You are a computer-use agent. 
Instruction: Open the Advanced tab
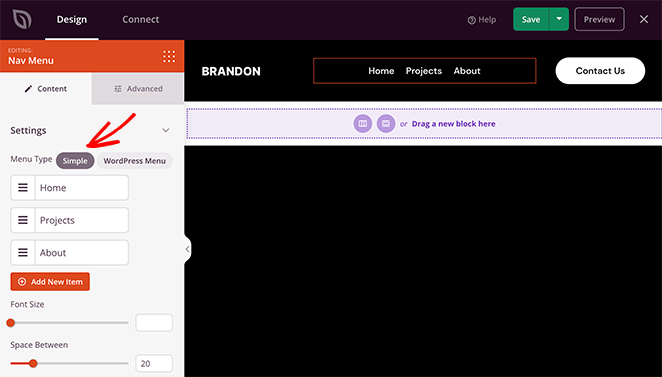coord(138,89)
